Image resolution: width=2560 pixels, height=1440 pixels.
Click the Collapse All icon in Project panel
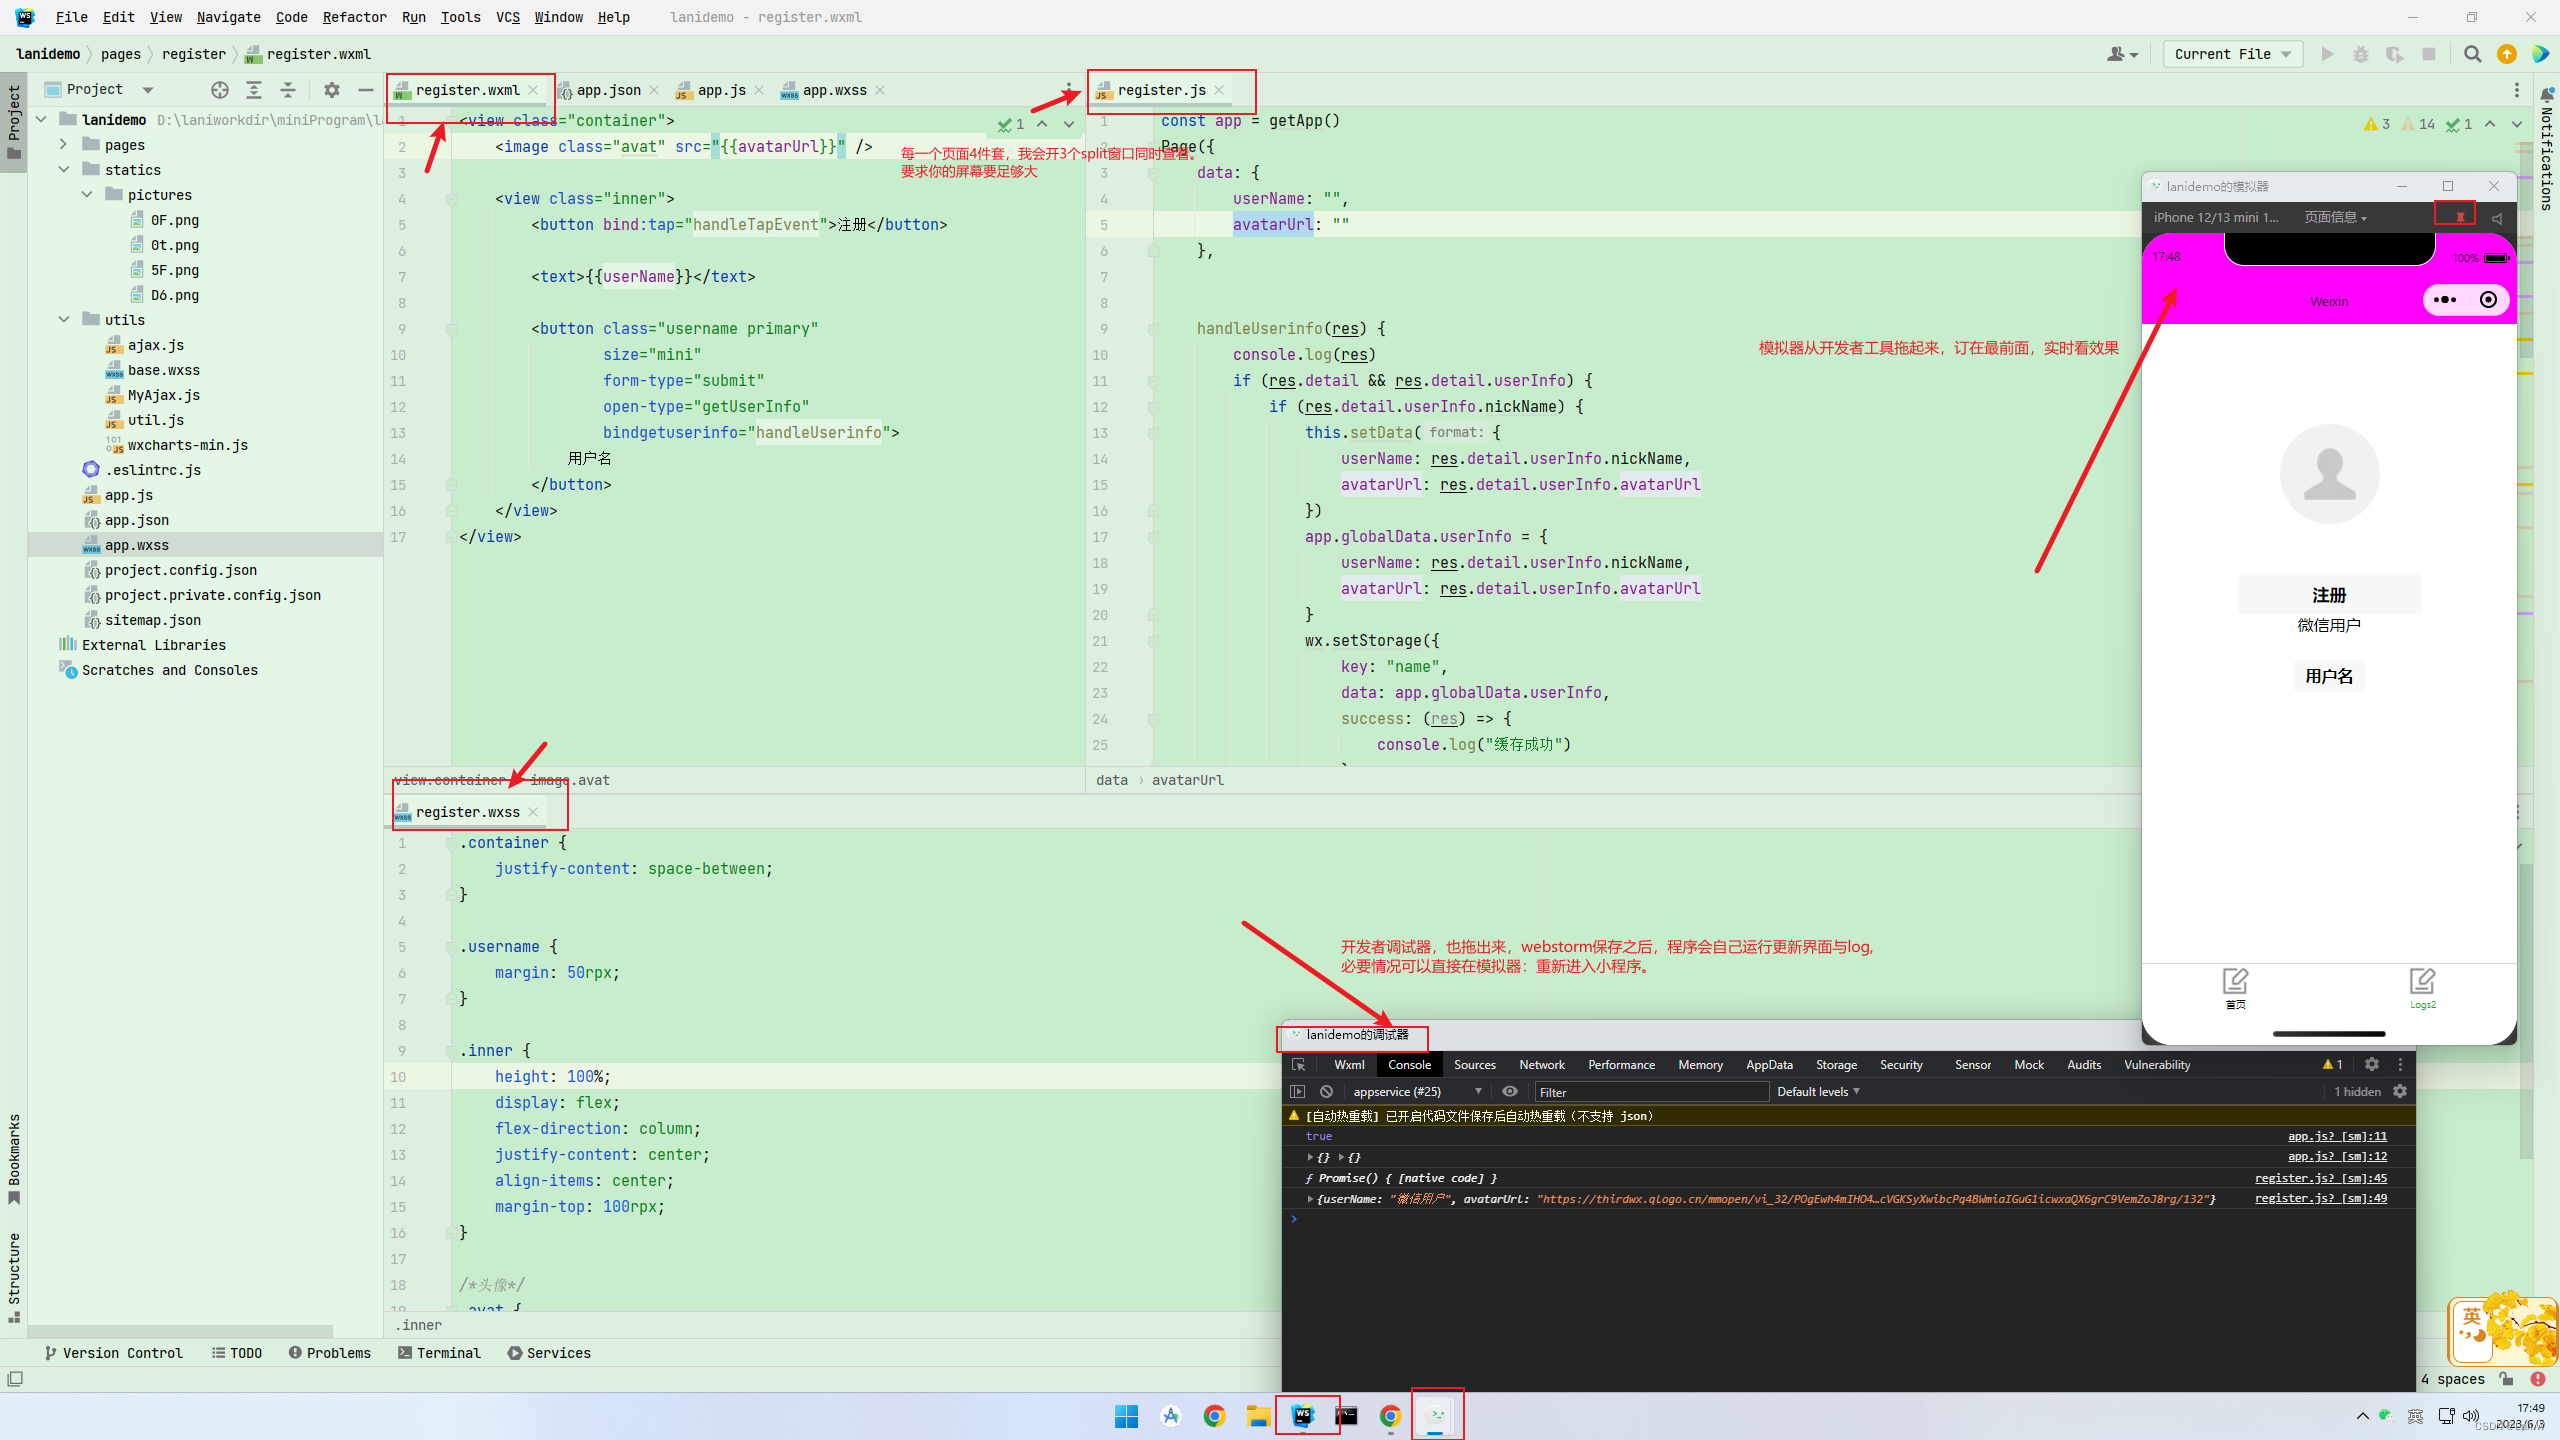(x=288, y=90)
